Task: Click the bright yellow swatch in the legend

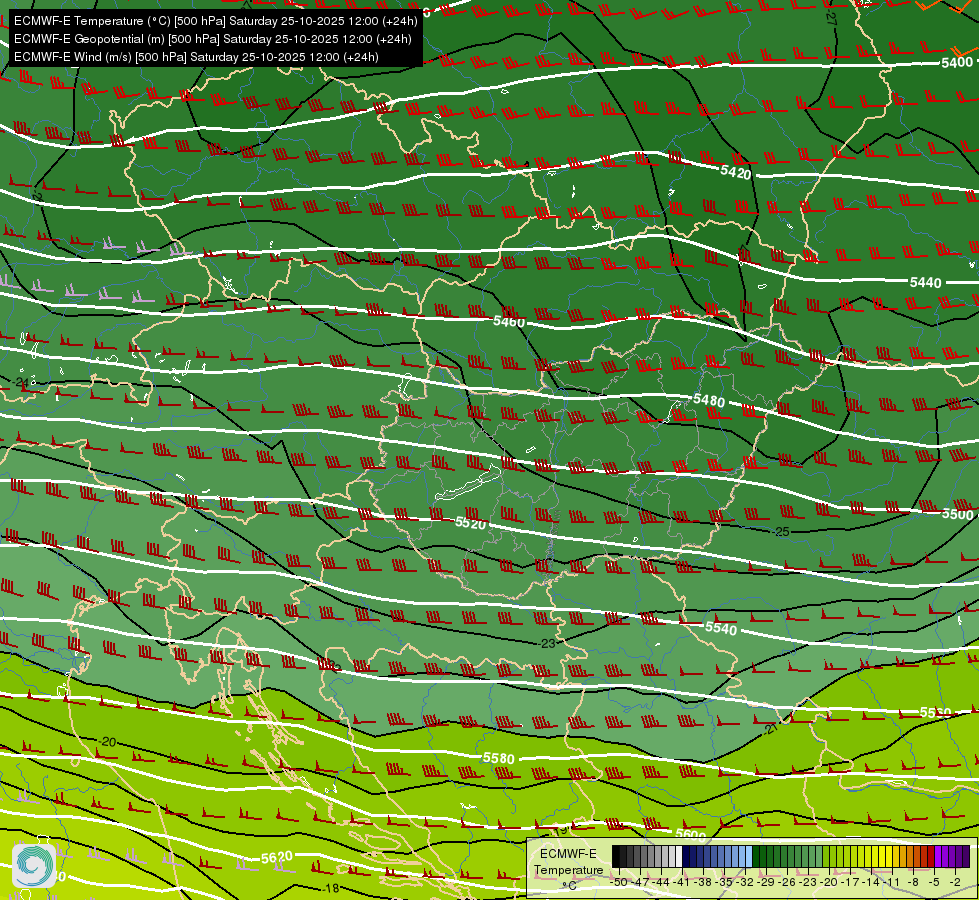Action: tap(889, 856)
